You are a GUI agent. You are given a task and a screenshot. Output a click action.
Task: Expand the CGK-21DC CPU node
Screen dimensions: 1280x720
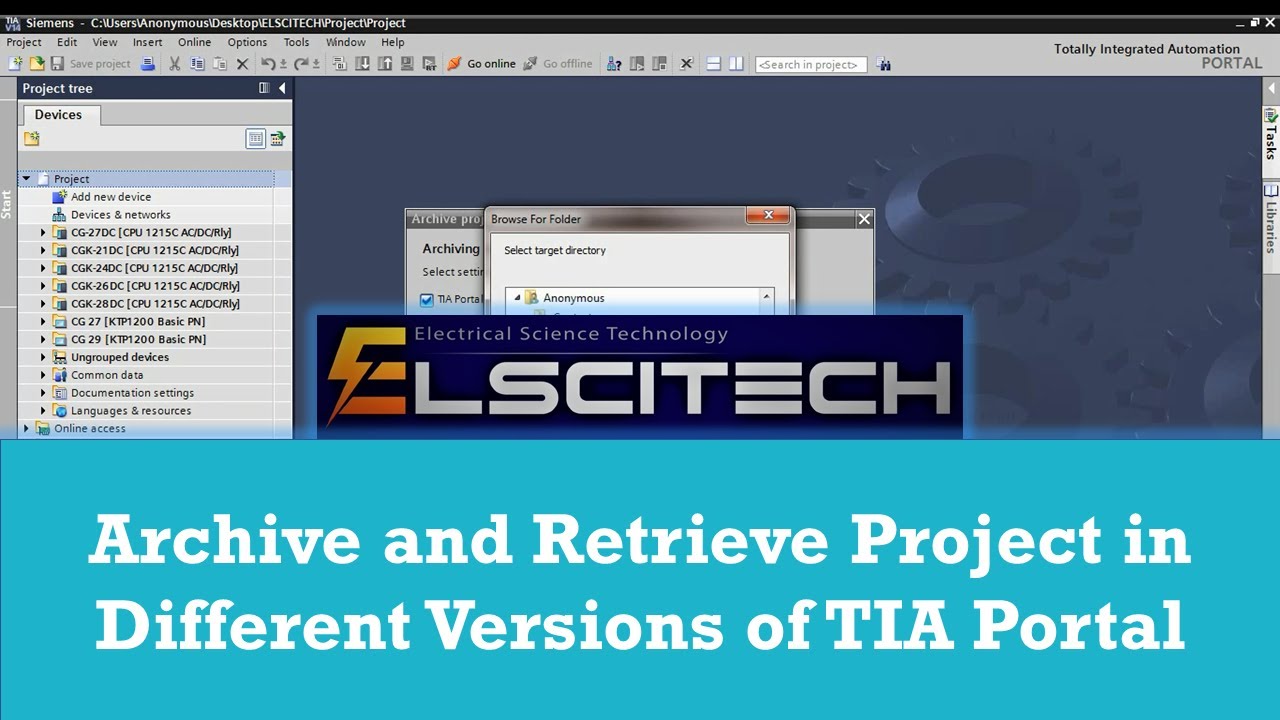pyautogui.click(x=43, y=251)
